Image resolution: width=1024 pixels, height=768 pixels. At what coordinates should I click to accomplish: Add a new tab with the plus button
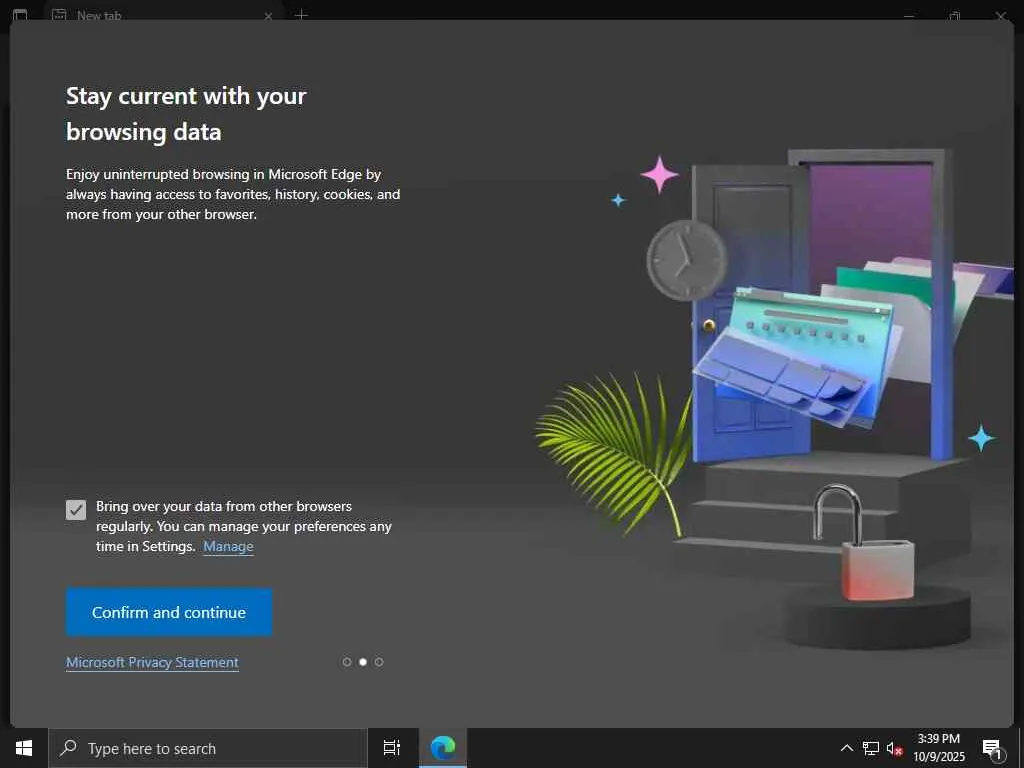pyautogui.click(x=300, y=14)
